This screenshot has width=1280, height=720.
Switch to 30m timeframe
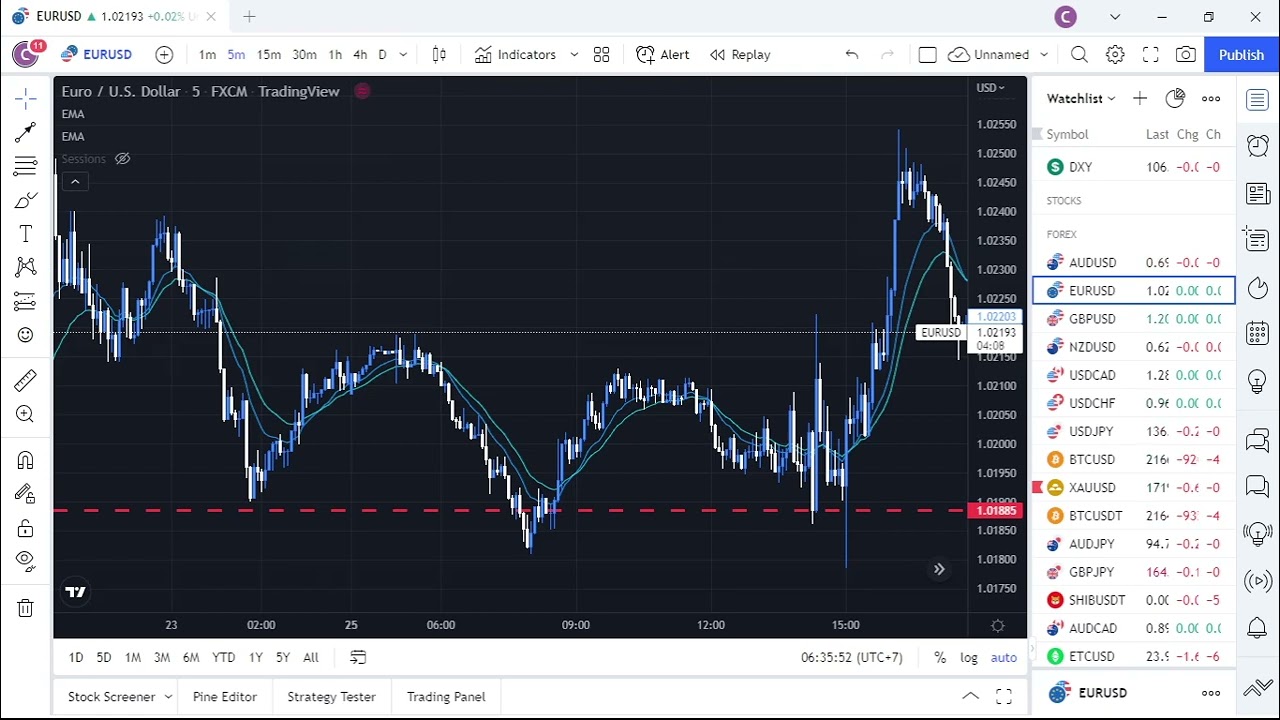304,55
